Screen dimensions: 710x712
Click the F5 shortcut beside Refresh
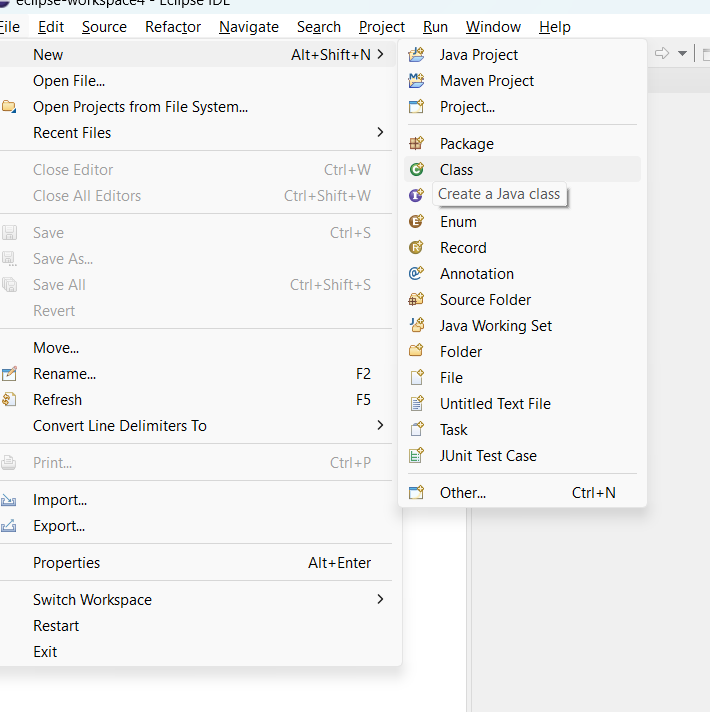(363, 400)
